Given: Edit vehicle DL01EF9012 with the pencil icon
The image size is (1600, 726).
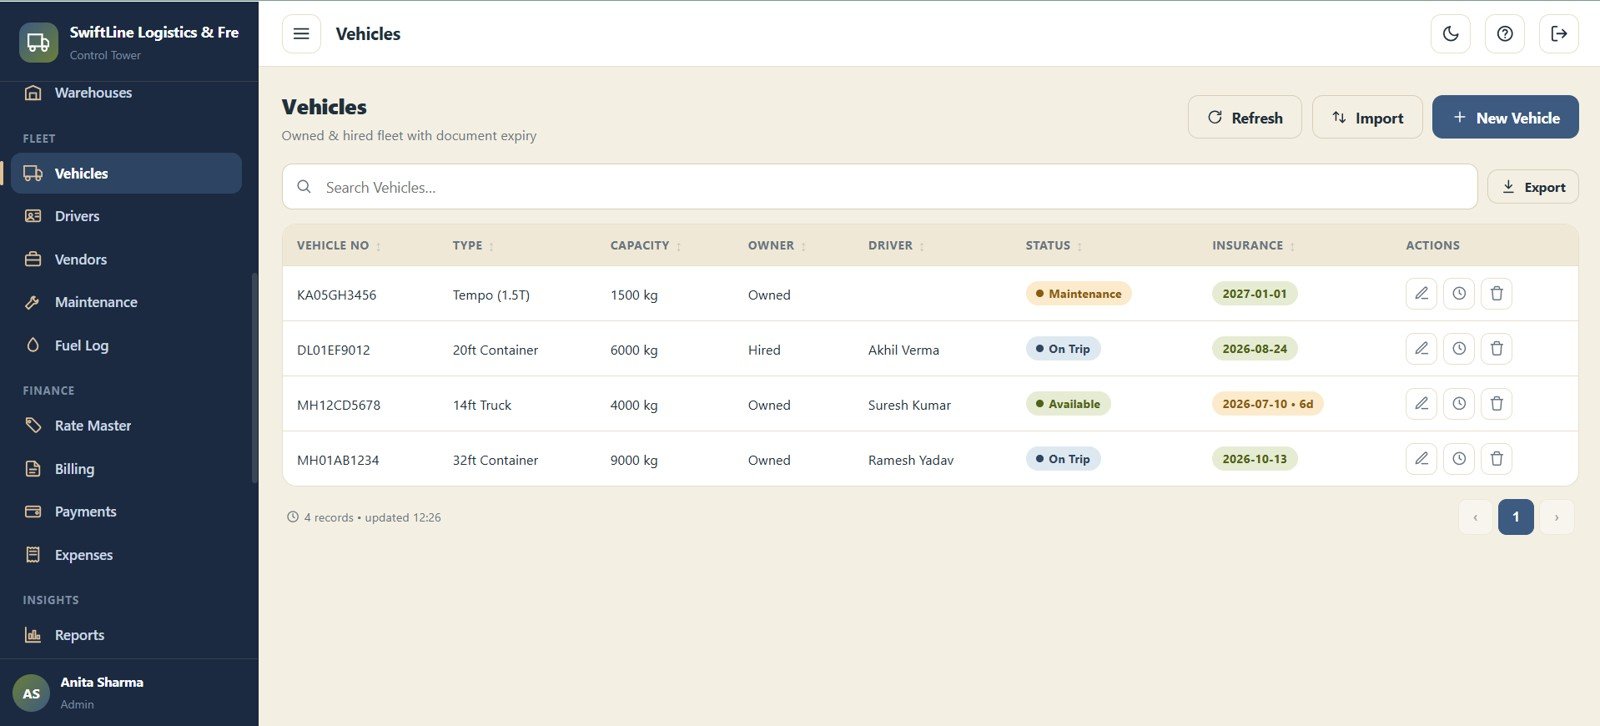Looking at the screenshot, I should (1421, 349).
